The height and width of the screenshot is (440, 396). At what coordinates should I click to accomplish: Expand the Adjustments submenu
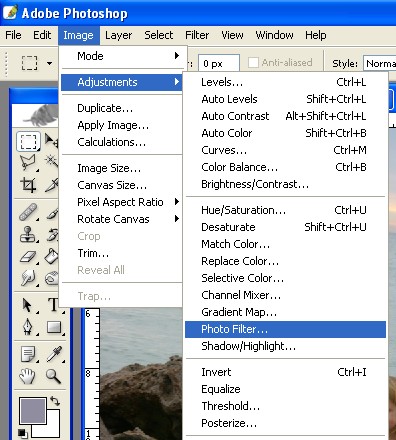point(121,82)
